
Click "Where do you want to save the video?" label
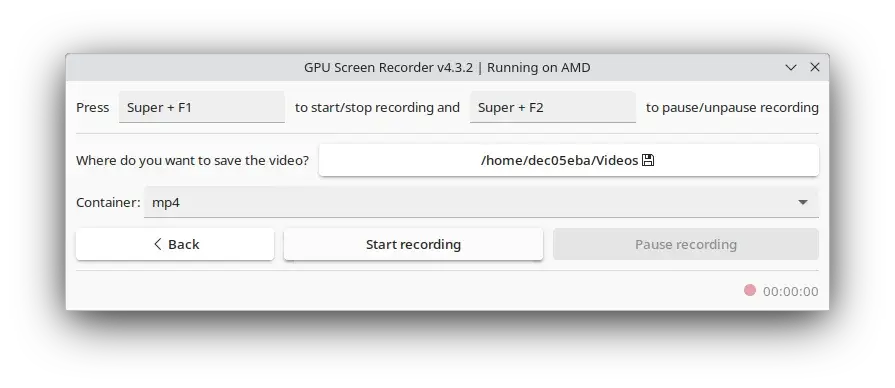click(x=192, y=160)
